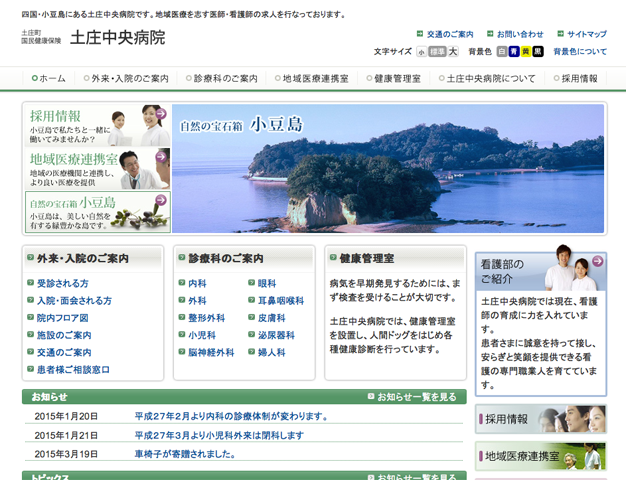
Task: Open news 平成27年2月より内科の診療体制が変わります
Action: coord(231,417)
